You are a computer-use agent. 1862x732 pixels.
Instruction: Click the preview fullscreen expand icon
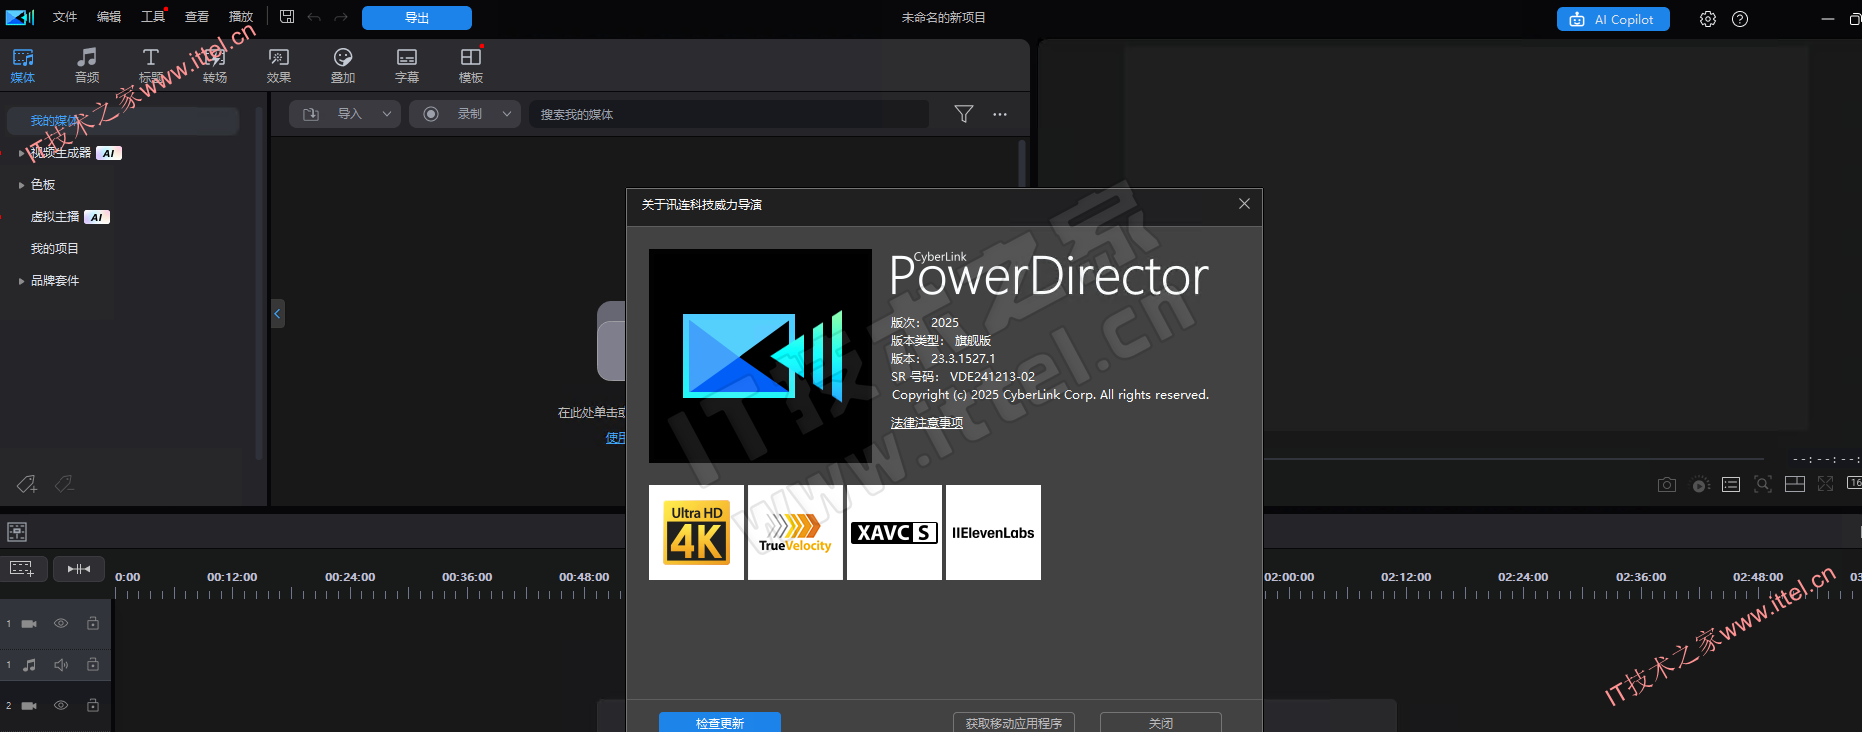tap(1826, 484)
